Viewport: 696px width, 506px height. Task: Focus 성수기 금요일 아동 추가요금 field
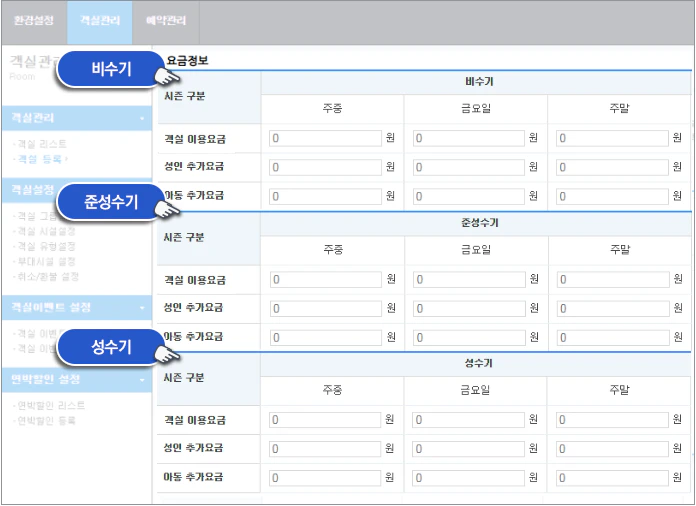pos(468,478)
